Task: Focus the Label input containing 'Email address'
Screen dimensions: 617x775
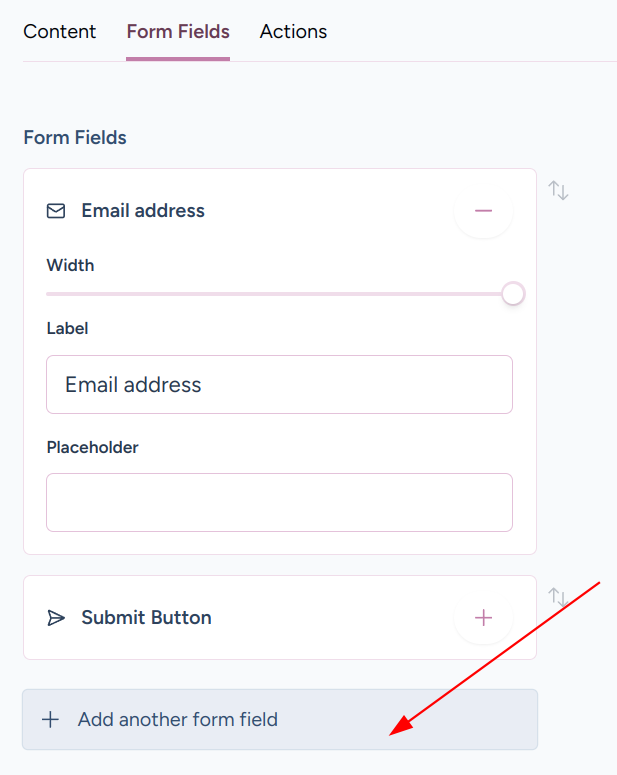Action: [279, 384]
